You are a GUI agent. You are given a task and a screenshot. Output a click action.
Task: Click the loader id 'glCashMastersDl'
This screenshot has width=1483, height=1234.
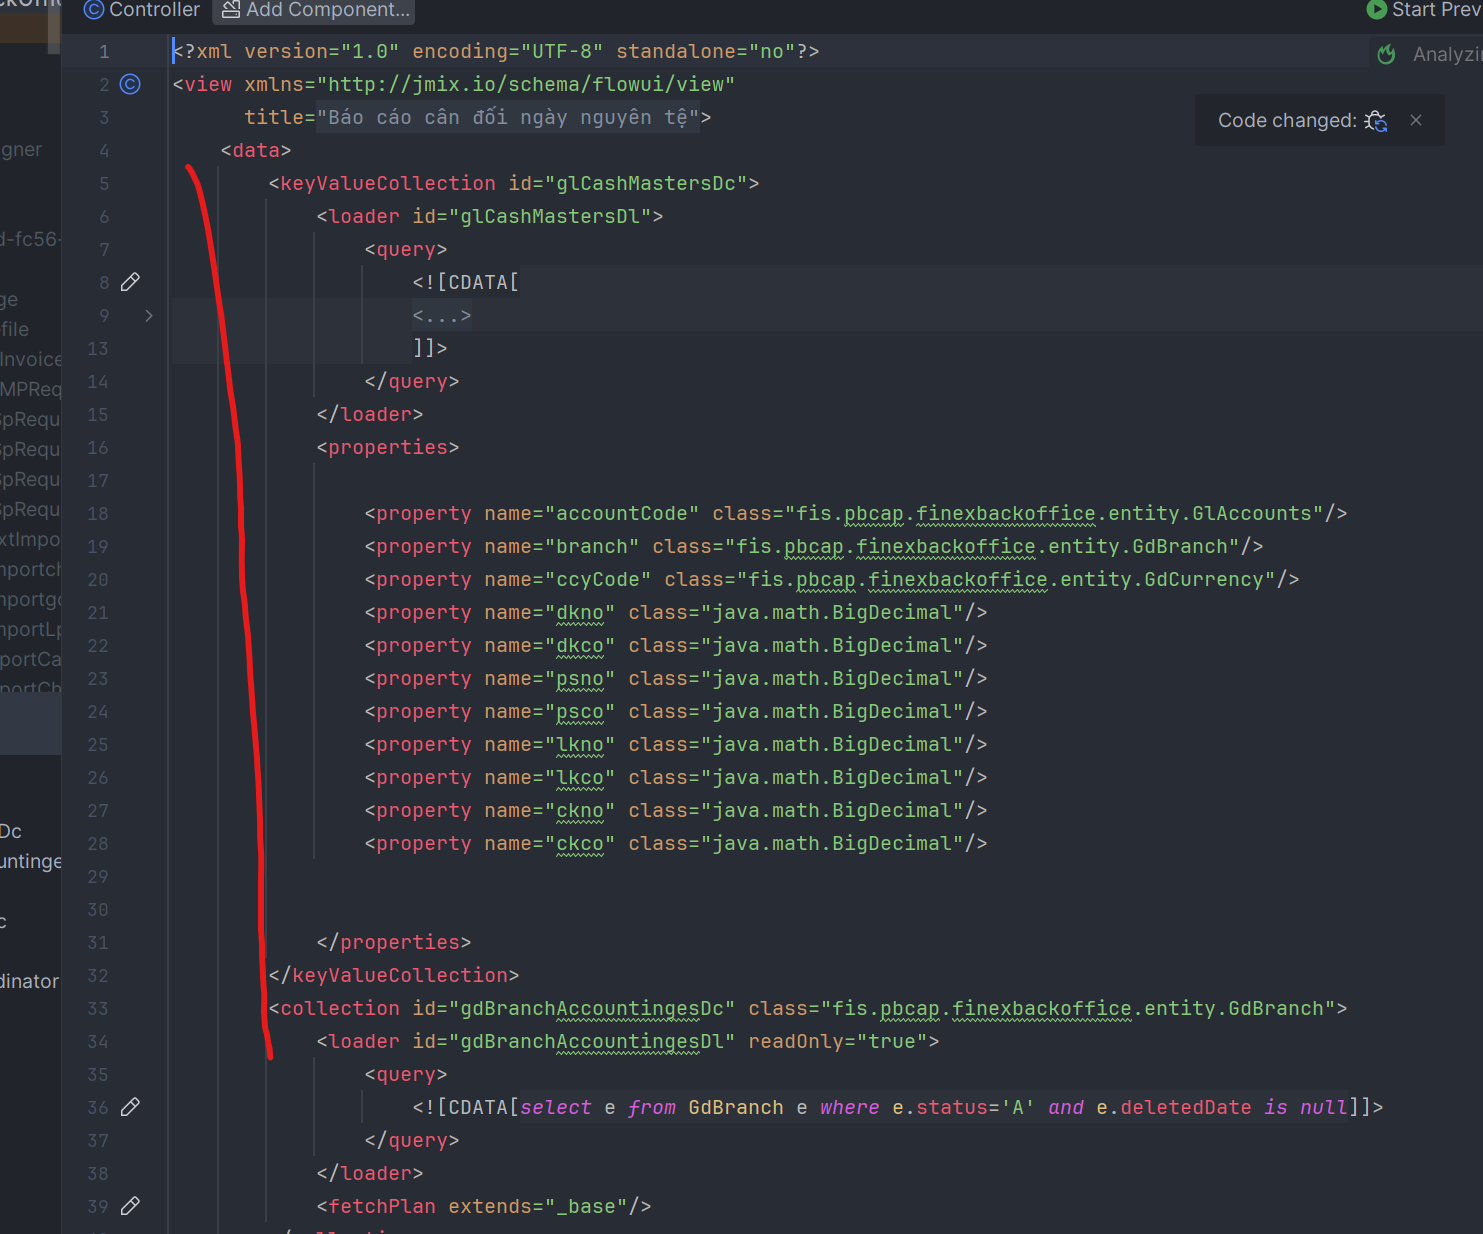550,216
